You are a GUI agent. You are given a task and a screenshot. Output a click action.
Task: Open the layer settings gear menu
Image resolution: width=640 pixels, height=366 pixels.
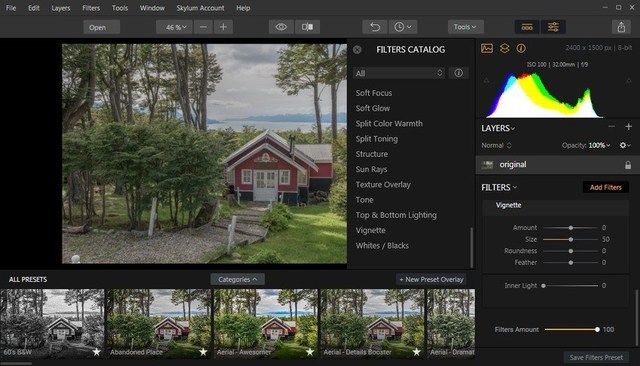click(x=625, y=145)
